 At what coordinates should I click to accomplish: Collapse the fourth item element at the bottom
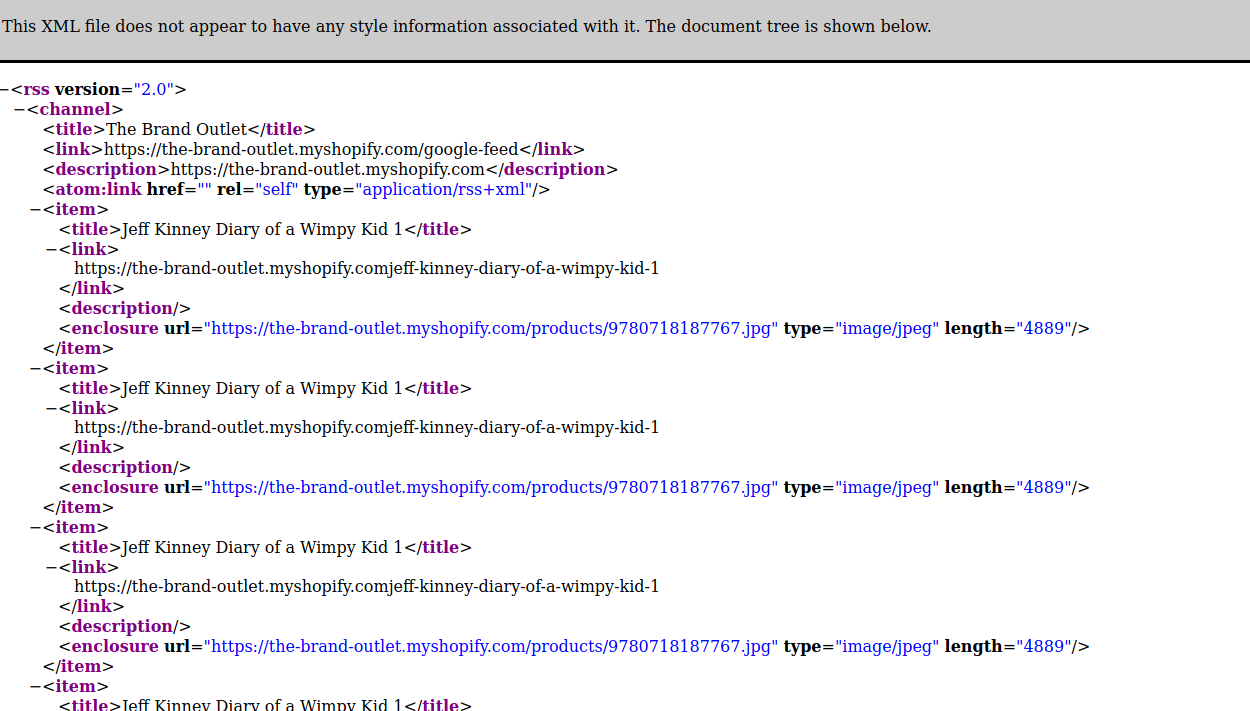pyautogui.click(x=36, y=687)
